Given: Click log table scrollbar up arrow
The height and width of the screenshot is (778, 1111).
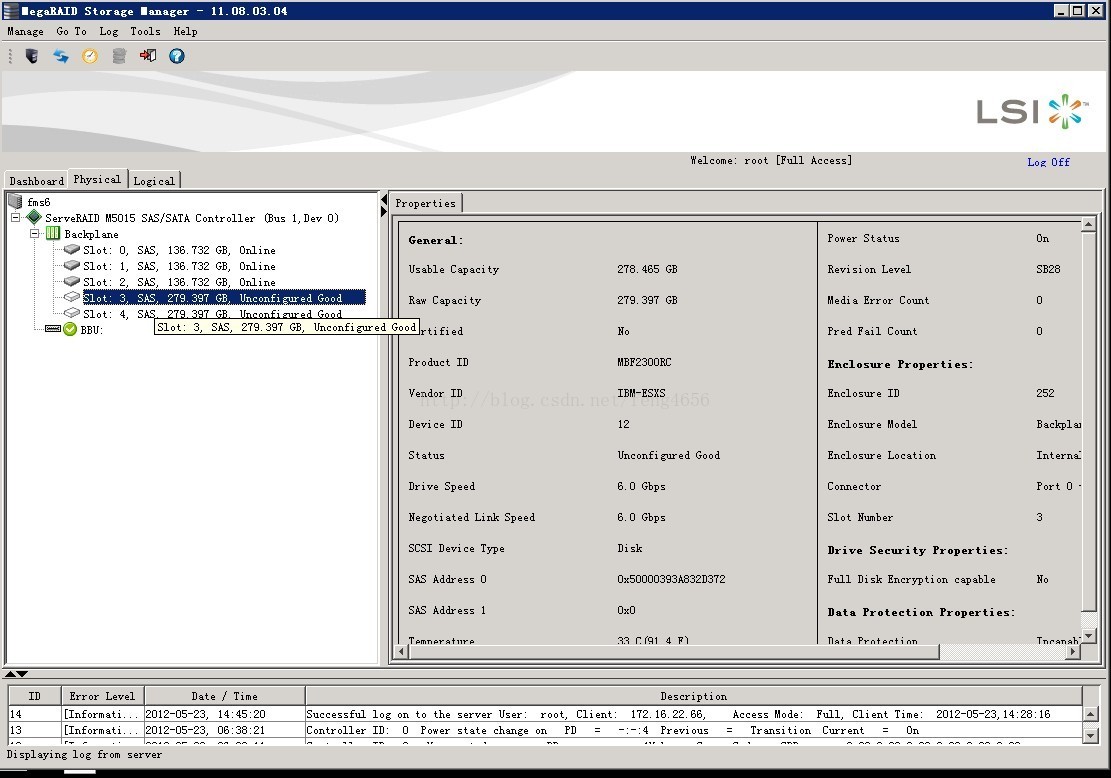Looking at the screenshot, I should click(1091, 714).
